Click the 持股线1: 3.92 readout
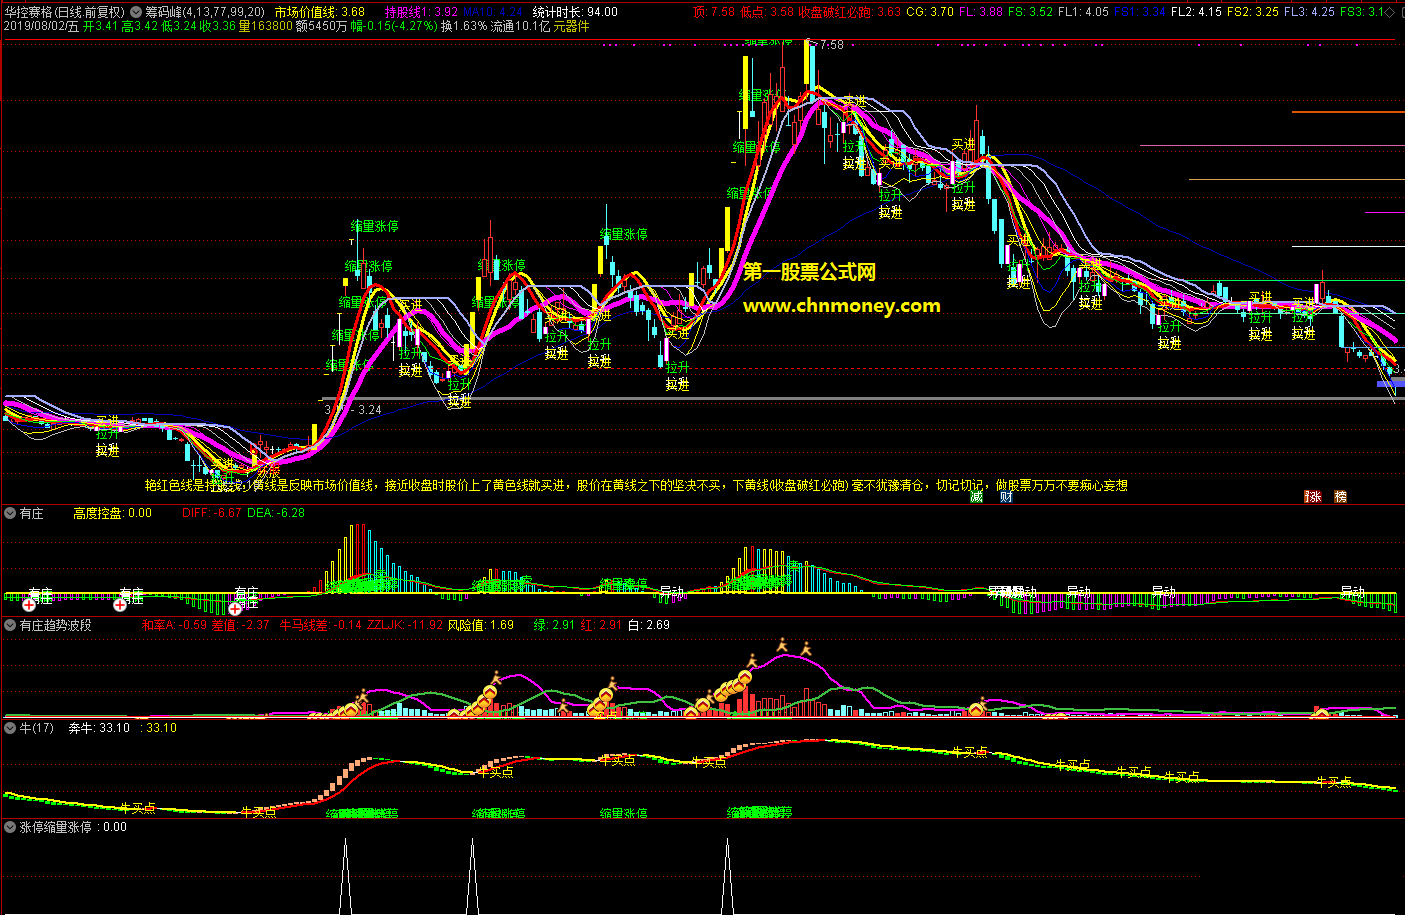This screenshot has width=1405, height=915. 422,12
